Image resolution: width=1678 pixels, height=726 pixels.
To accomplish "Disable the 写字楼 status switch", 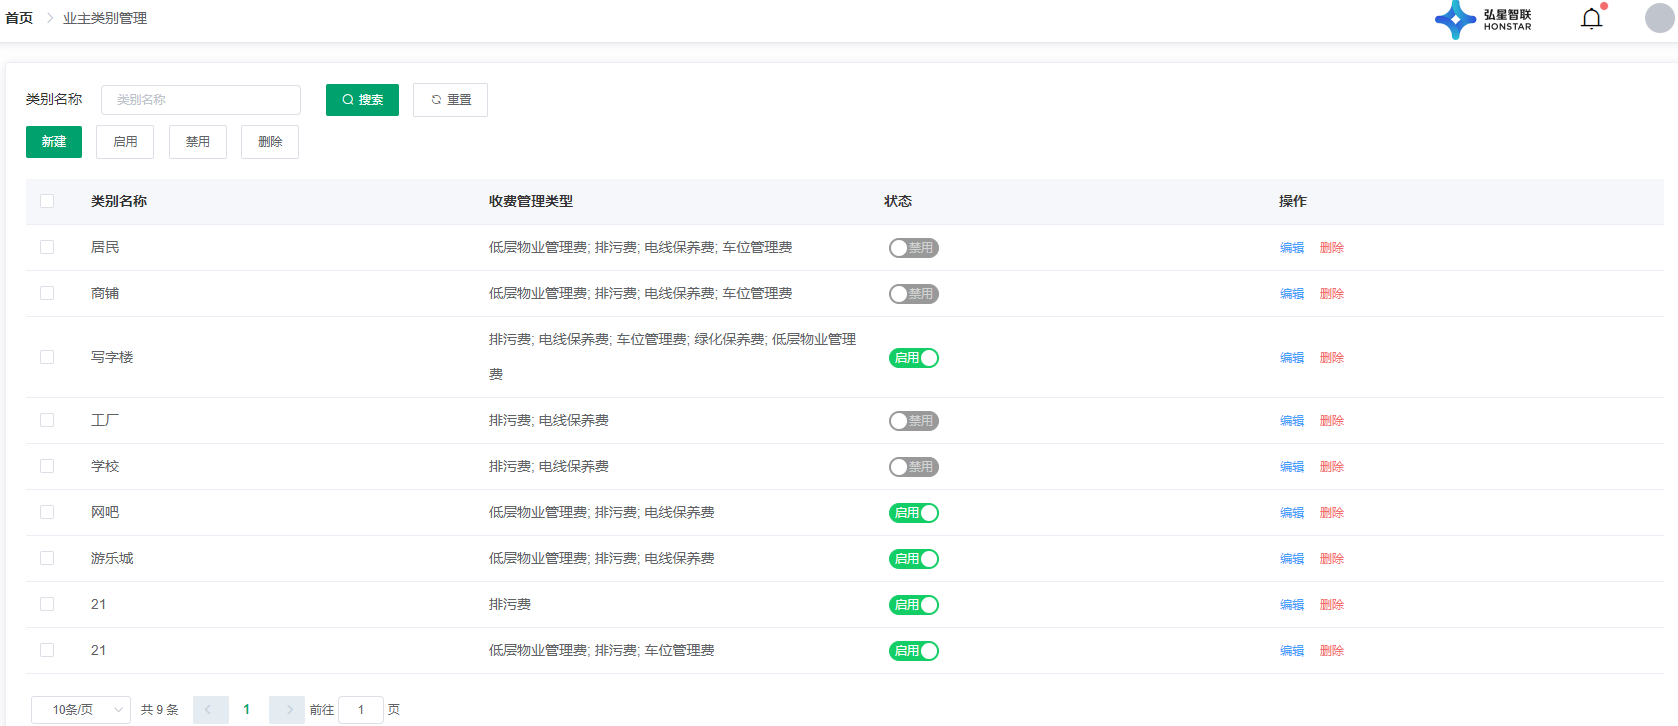I will point(913,358).
